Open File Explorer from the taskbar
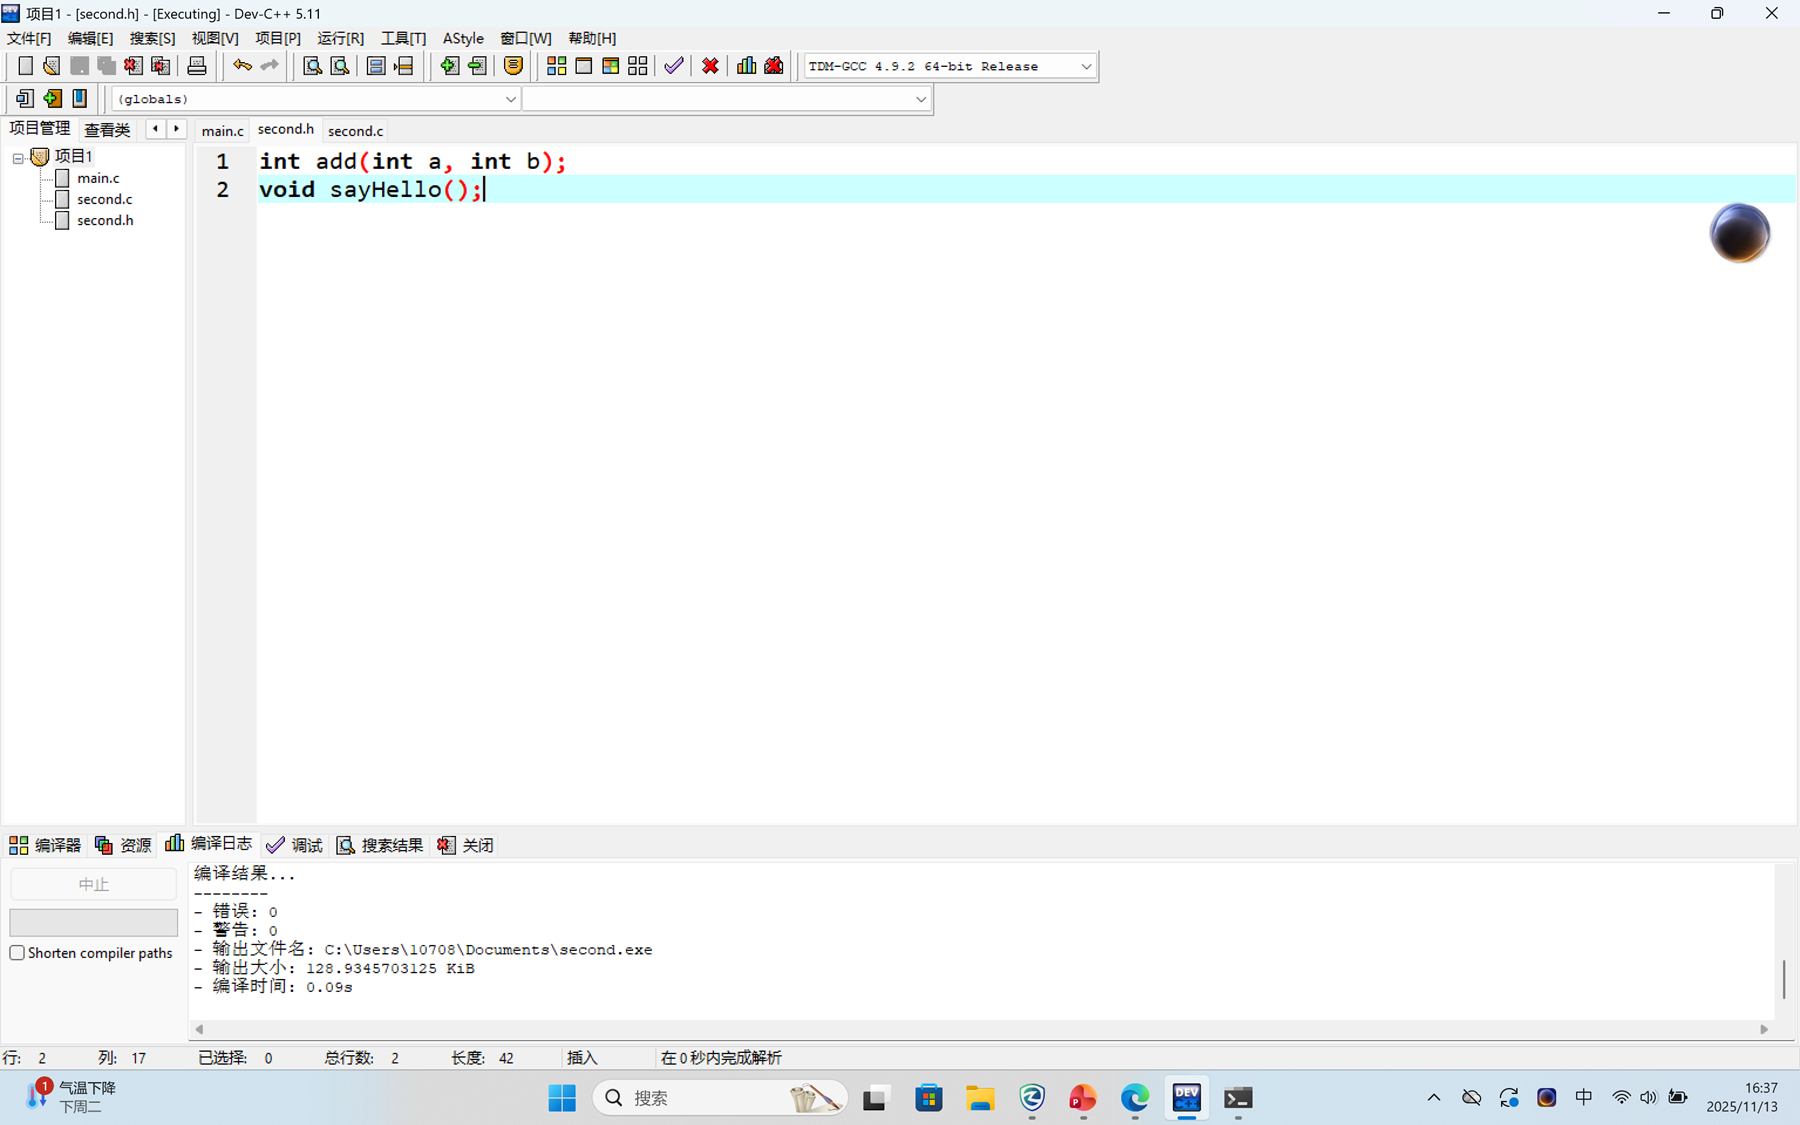Image resolution: width=1800 pixels, height=1125 pixels. coord(980,1098)
